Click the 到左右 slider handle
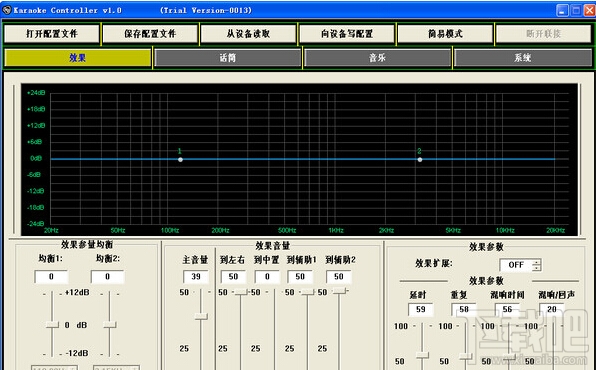This screenshot has width=596, height=370. (241, 292)
